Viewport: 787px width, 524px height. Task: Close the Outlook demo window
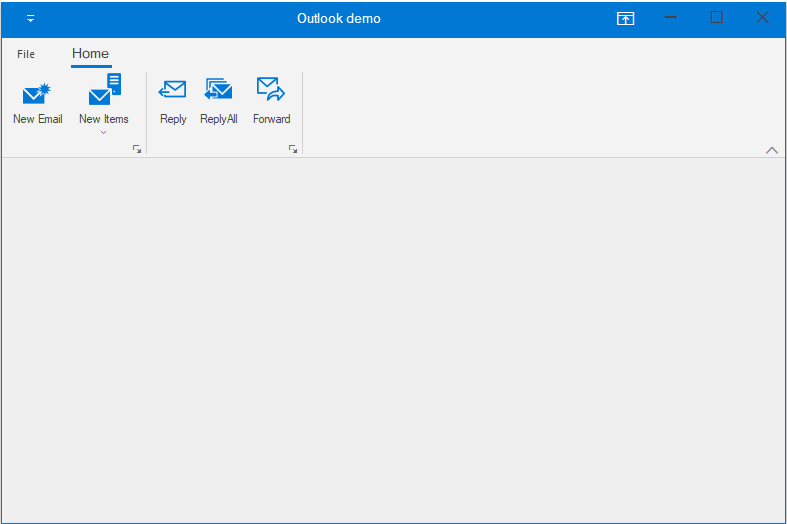[762, 18]
